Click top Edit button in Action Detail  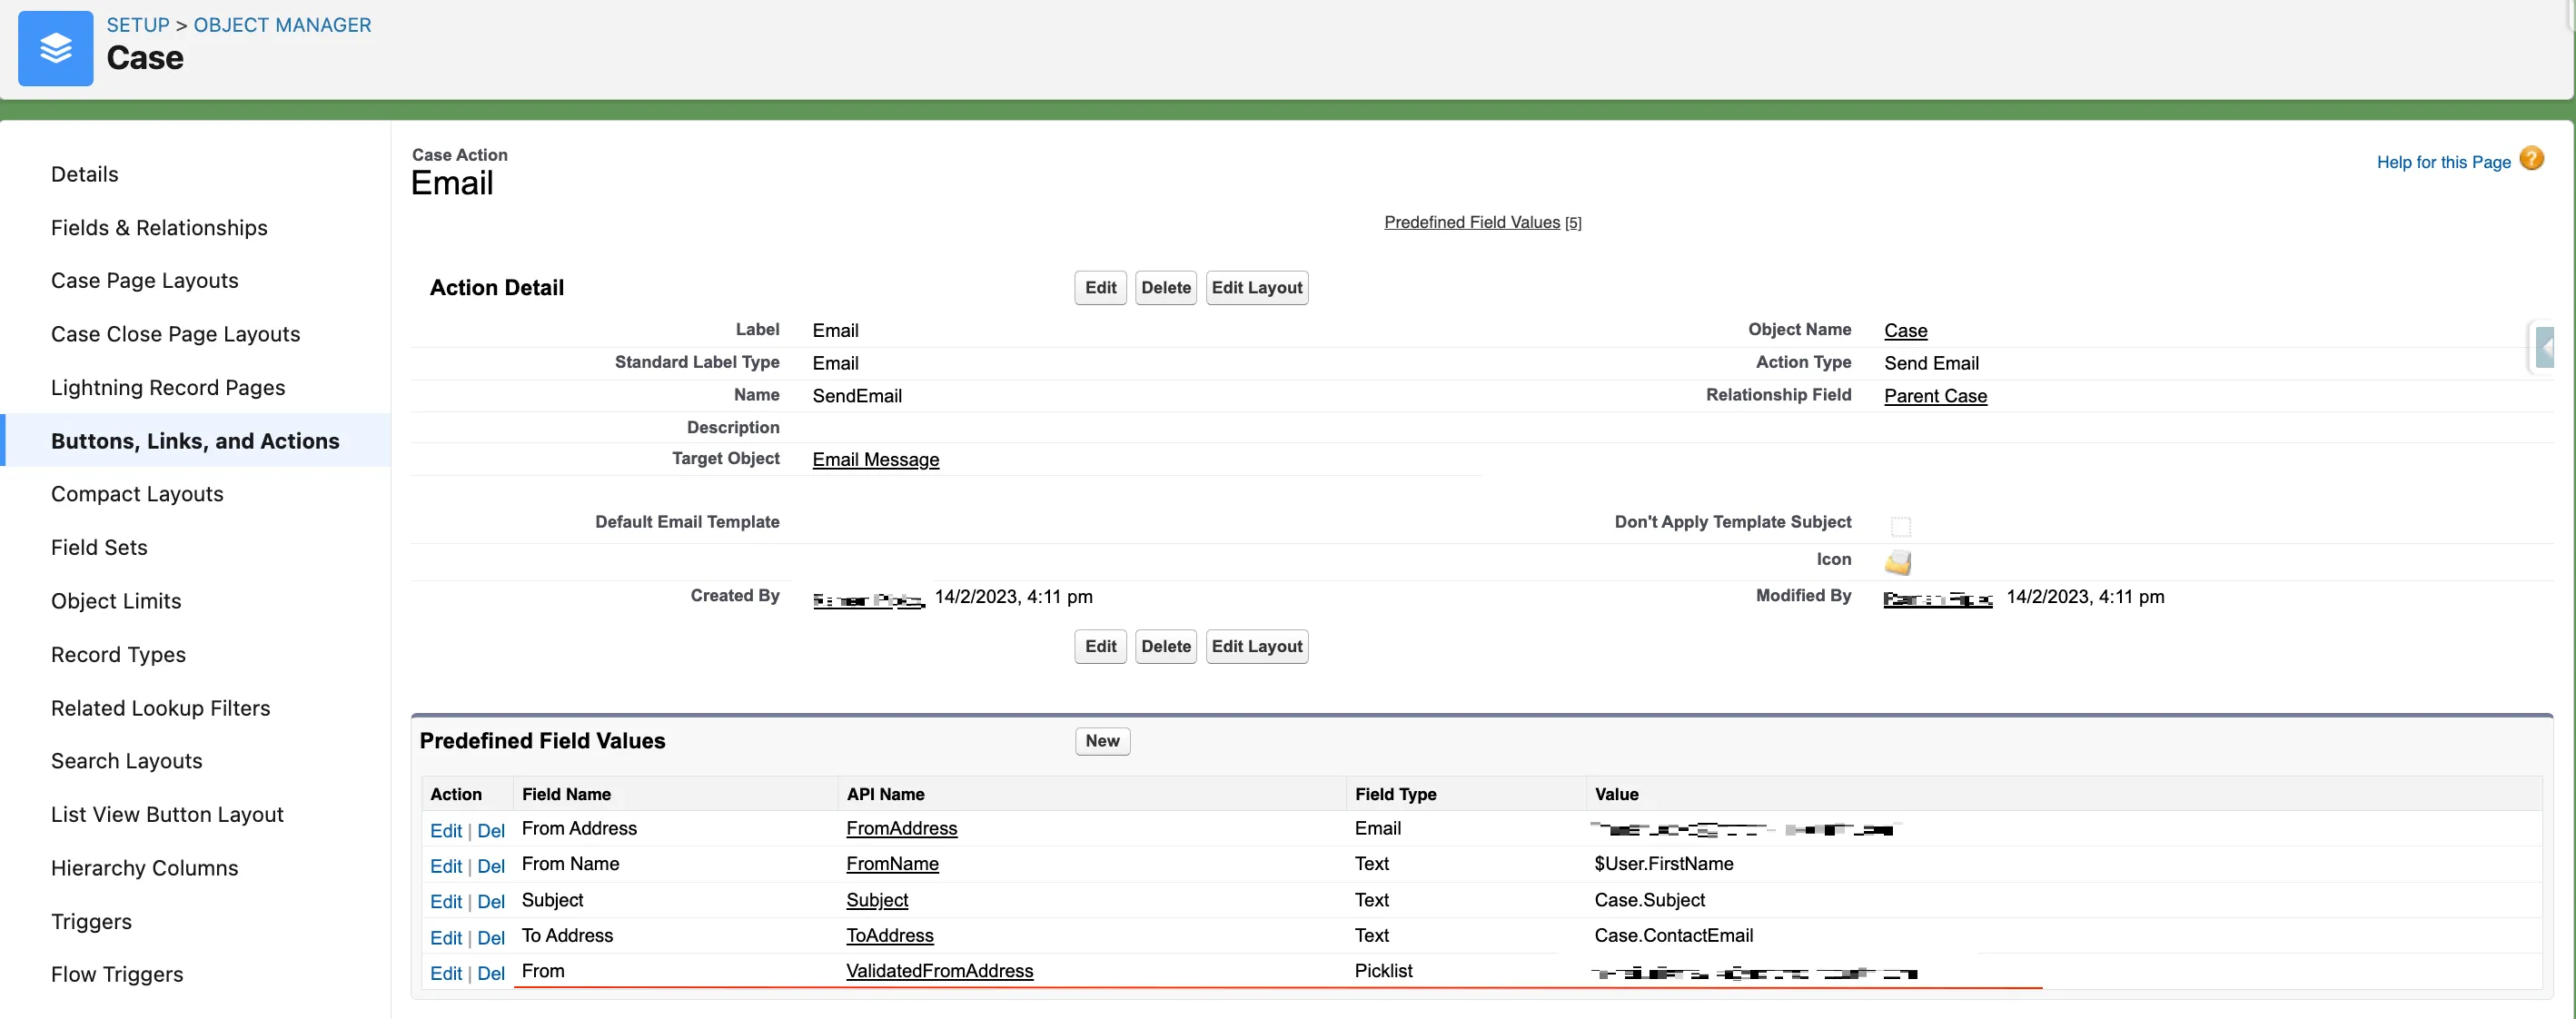pyautogui.click(x=1100, y=288)
